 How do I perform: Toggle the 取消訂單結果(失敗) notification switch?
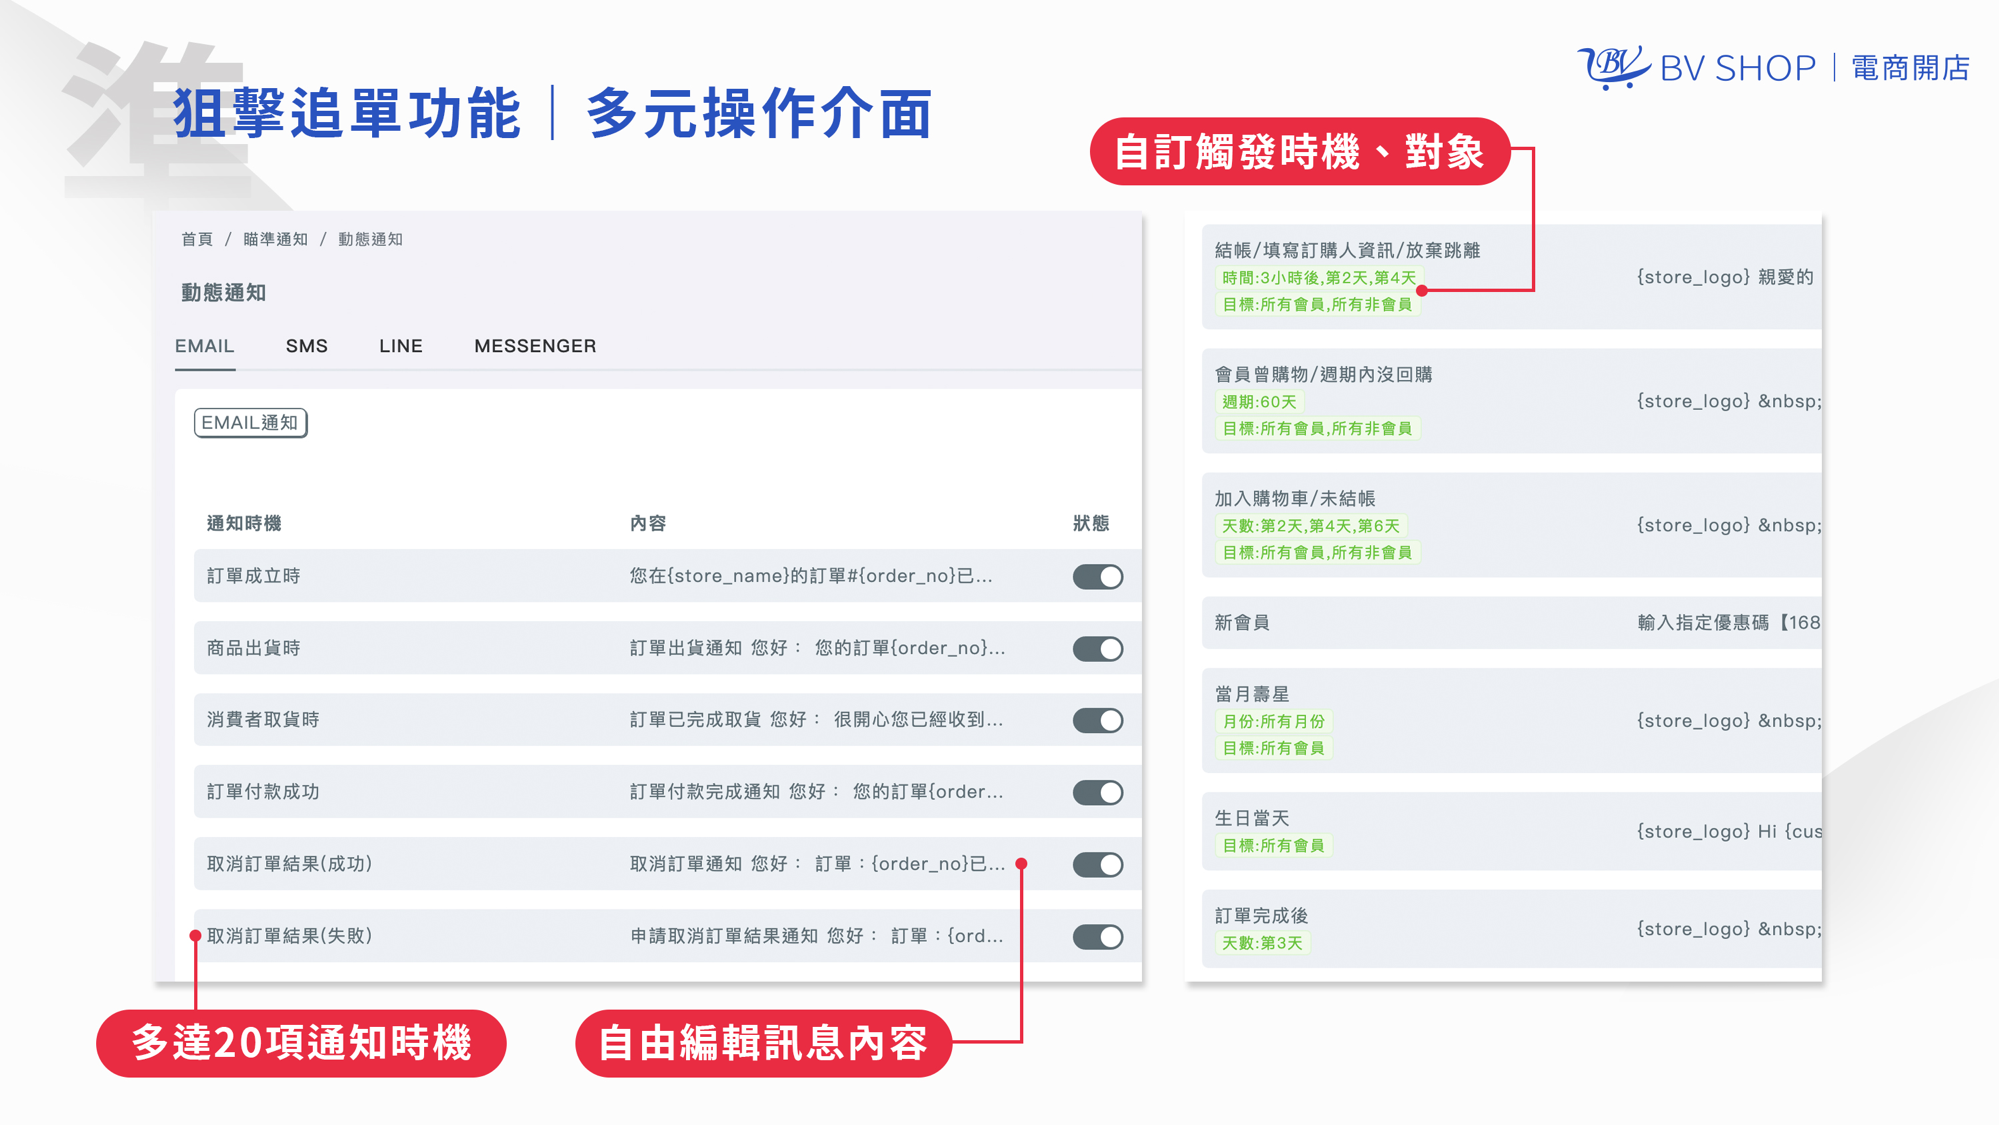pyautogui.click(x=1098, y=937)
